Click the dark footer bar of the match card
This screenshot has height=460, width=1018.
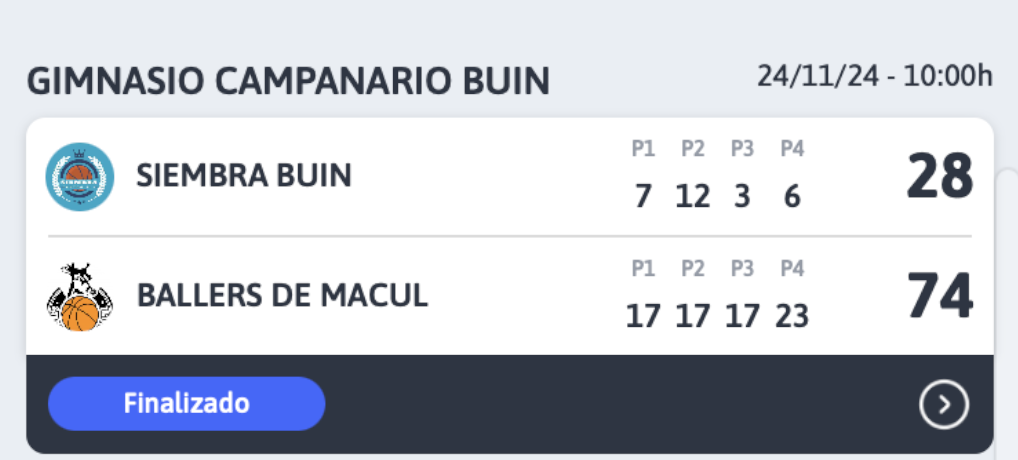[x=510, y=404]
